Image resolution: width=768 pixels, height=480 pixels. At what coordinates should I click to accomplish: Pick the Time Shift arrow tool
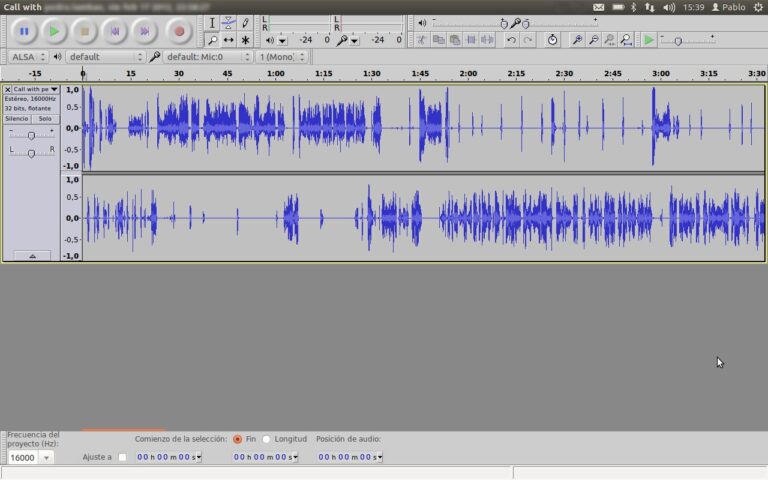point(229,40)
